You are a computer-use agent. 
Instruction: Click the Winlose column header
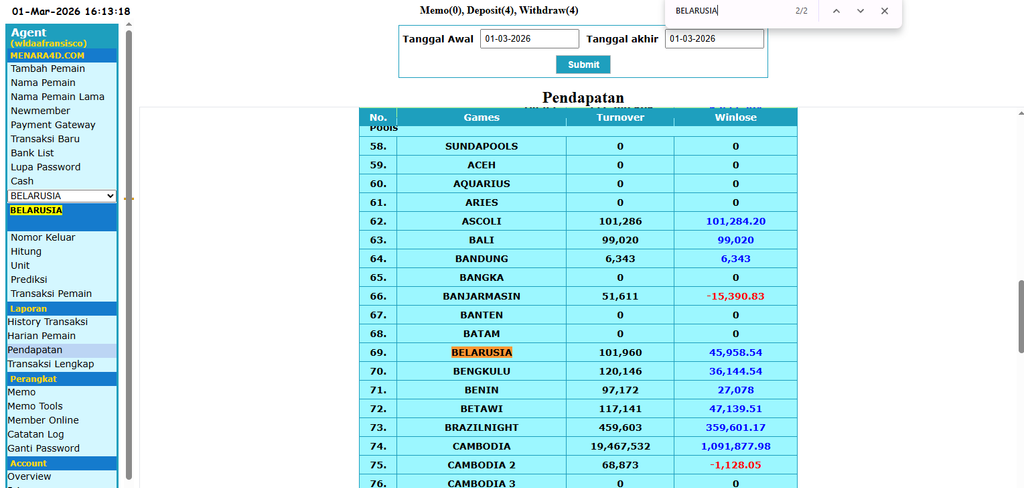(735, 118)
